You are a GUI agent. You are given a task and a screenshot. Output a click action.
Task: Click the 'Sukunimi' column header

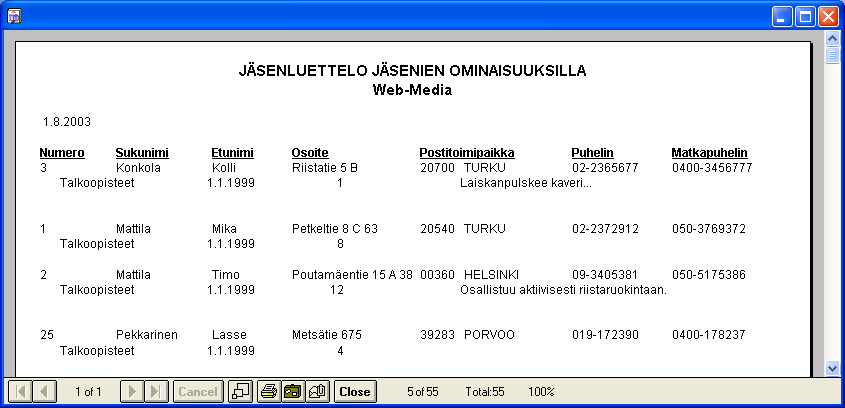pos(142,153)
